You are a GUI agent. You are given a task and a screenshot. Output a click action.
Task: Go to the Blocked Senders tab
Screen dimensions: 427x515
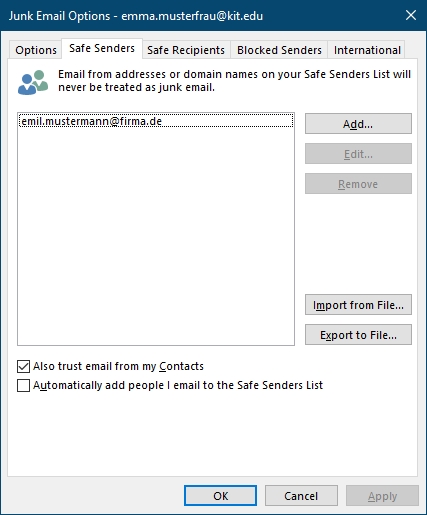click(x=279, y=50)
